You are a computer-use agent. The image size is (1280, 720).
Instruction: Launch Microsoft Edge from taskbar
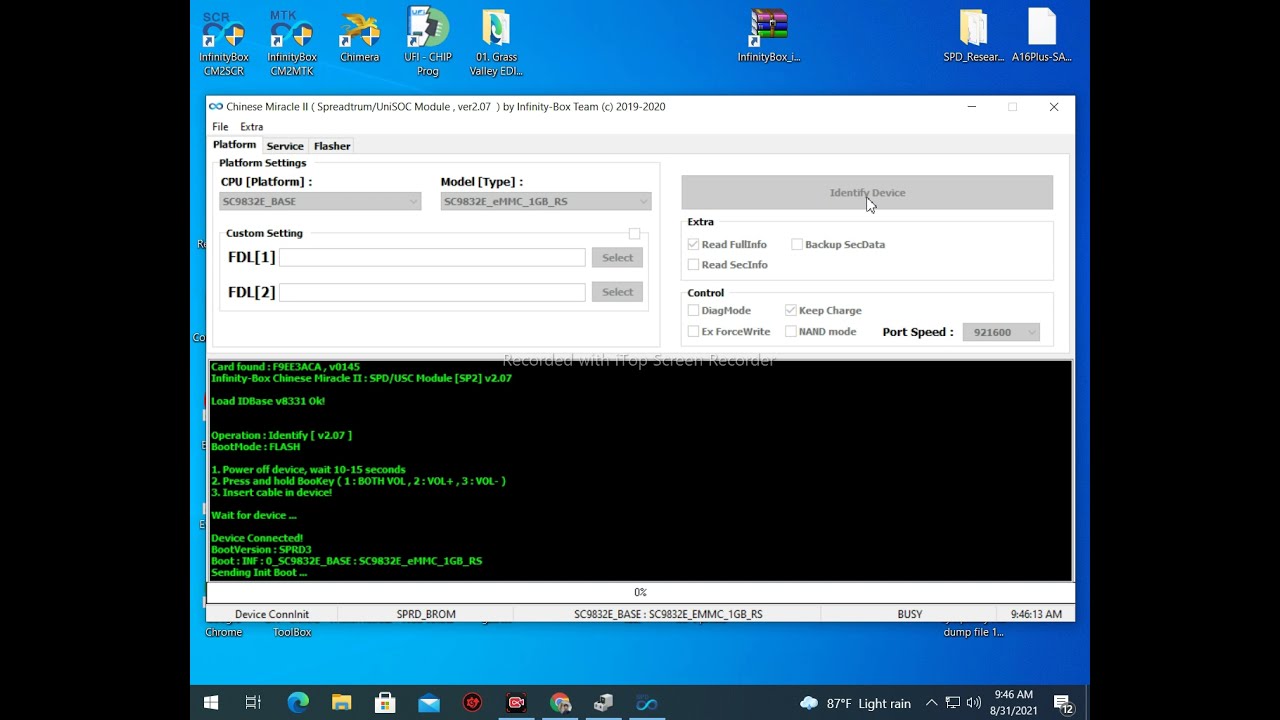pos(298,703)
